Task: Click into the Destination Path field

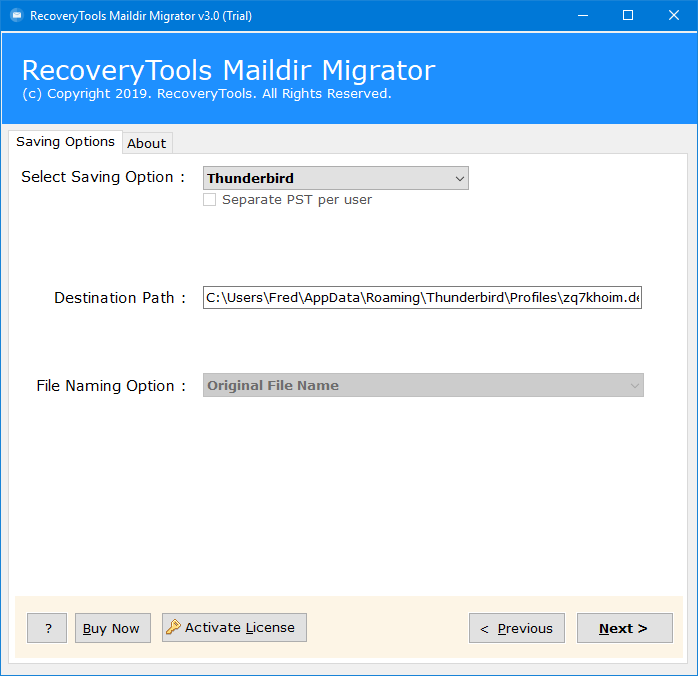Action: [422, 297]
